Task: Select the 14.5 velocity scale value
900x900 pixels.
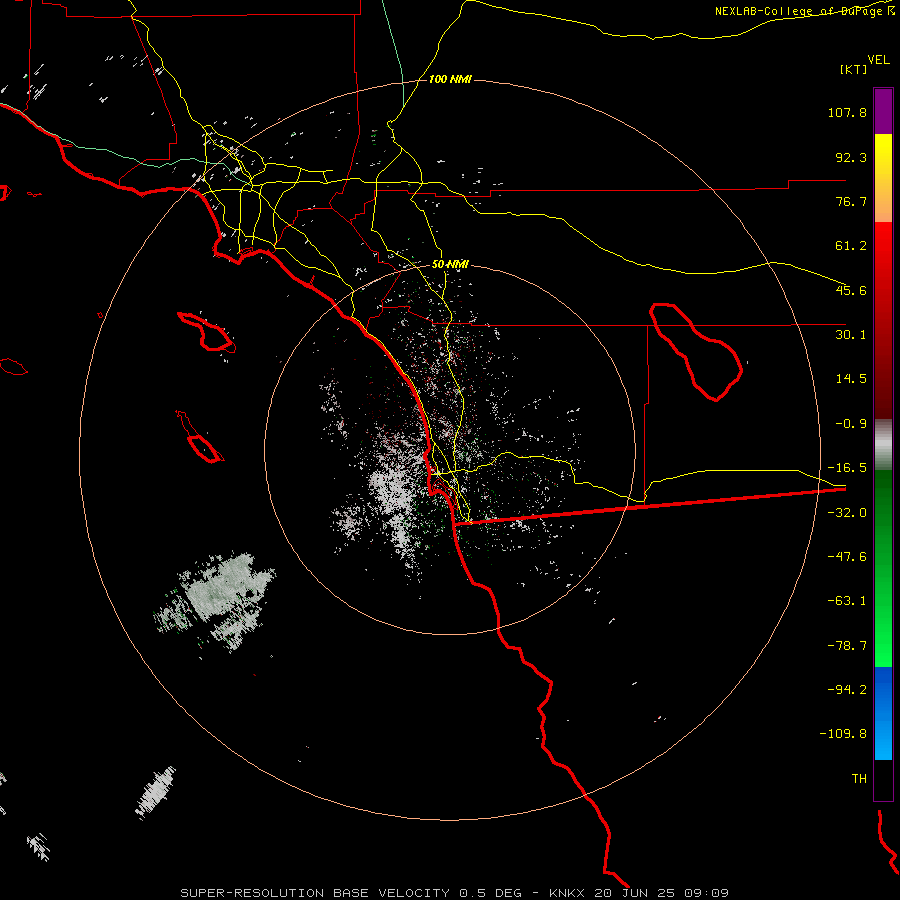Action: tap(851, 379)
